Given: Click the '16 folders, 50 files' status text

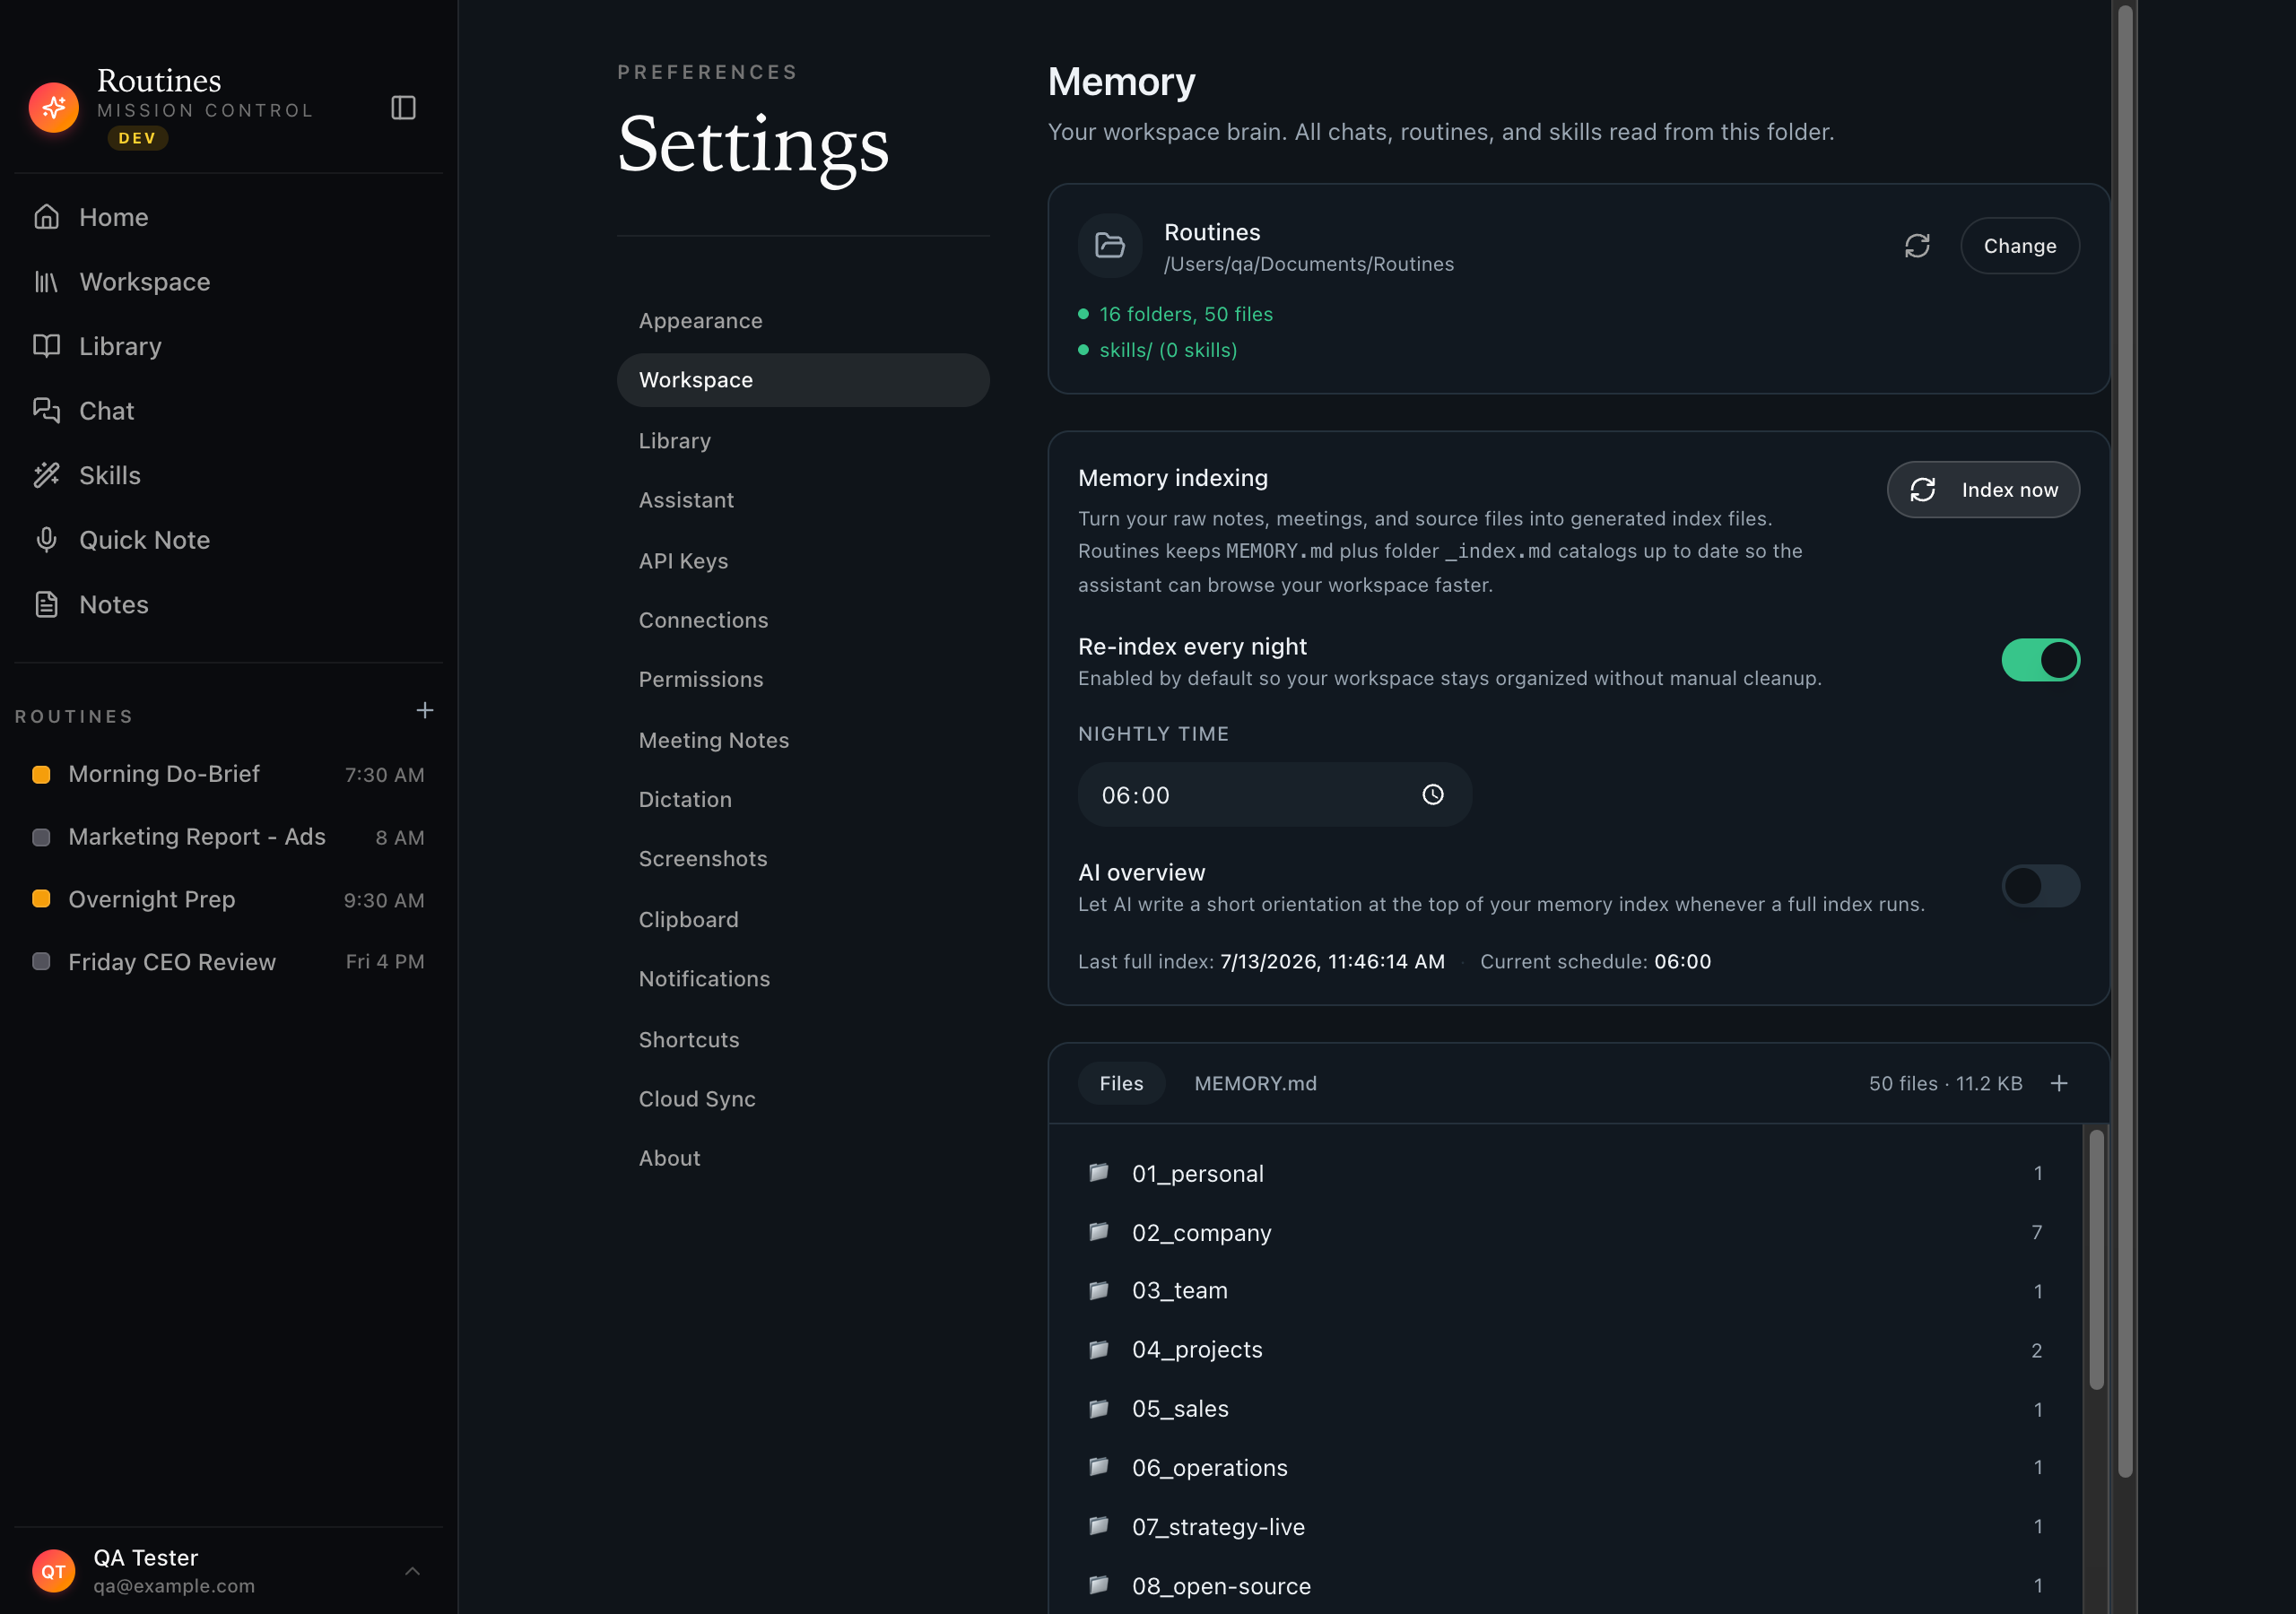Looking at the screenshot, I should (1186, 314).
